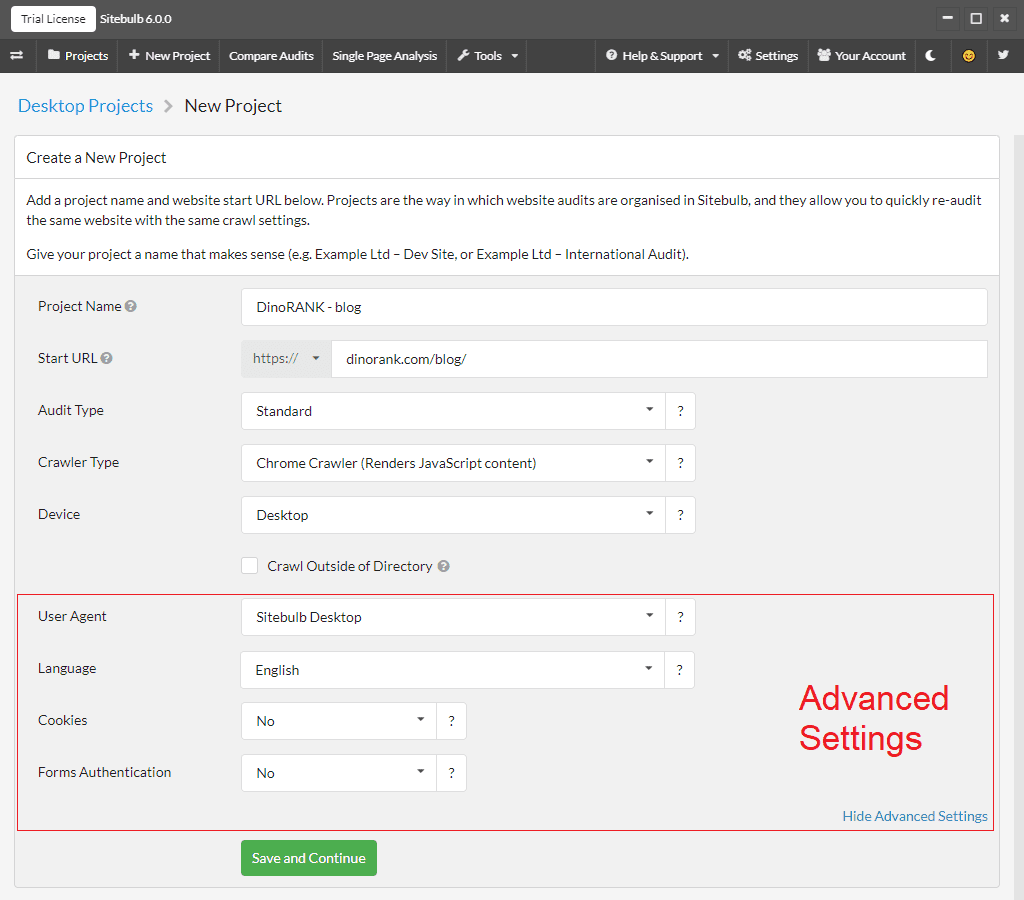Click the Trial License badge
Screen dimensions: 1024x900
pos(54,19)
